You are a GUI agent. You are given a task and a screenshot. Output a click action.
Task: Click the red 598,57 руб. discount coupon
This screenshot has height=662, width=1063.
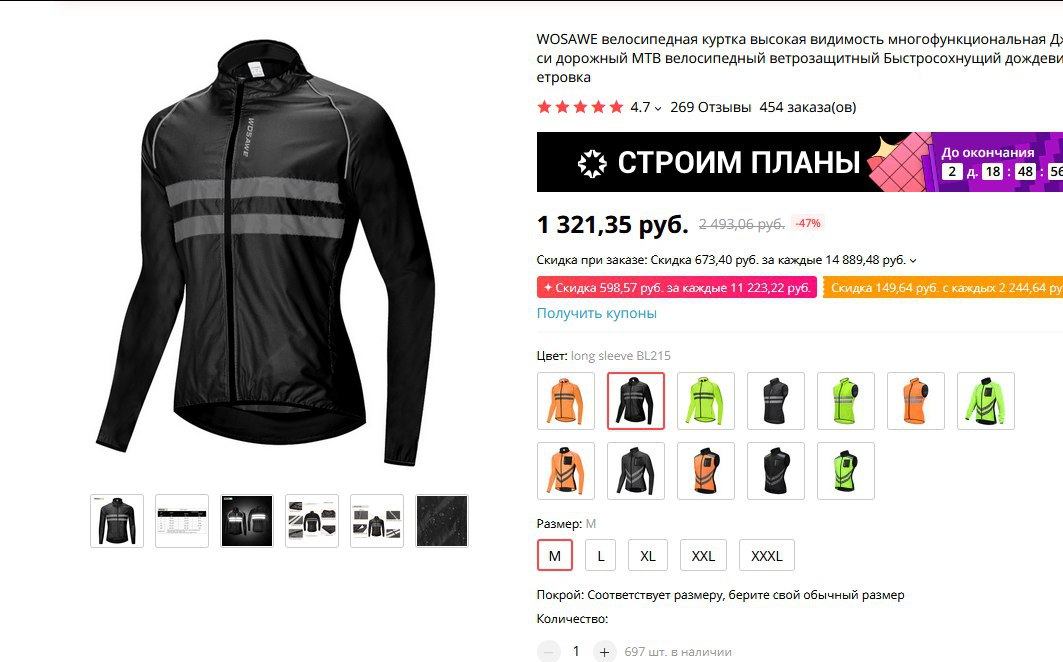click(677, 288)
